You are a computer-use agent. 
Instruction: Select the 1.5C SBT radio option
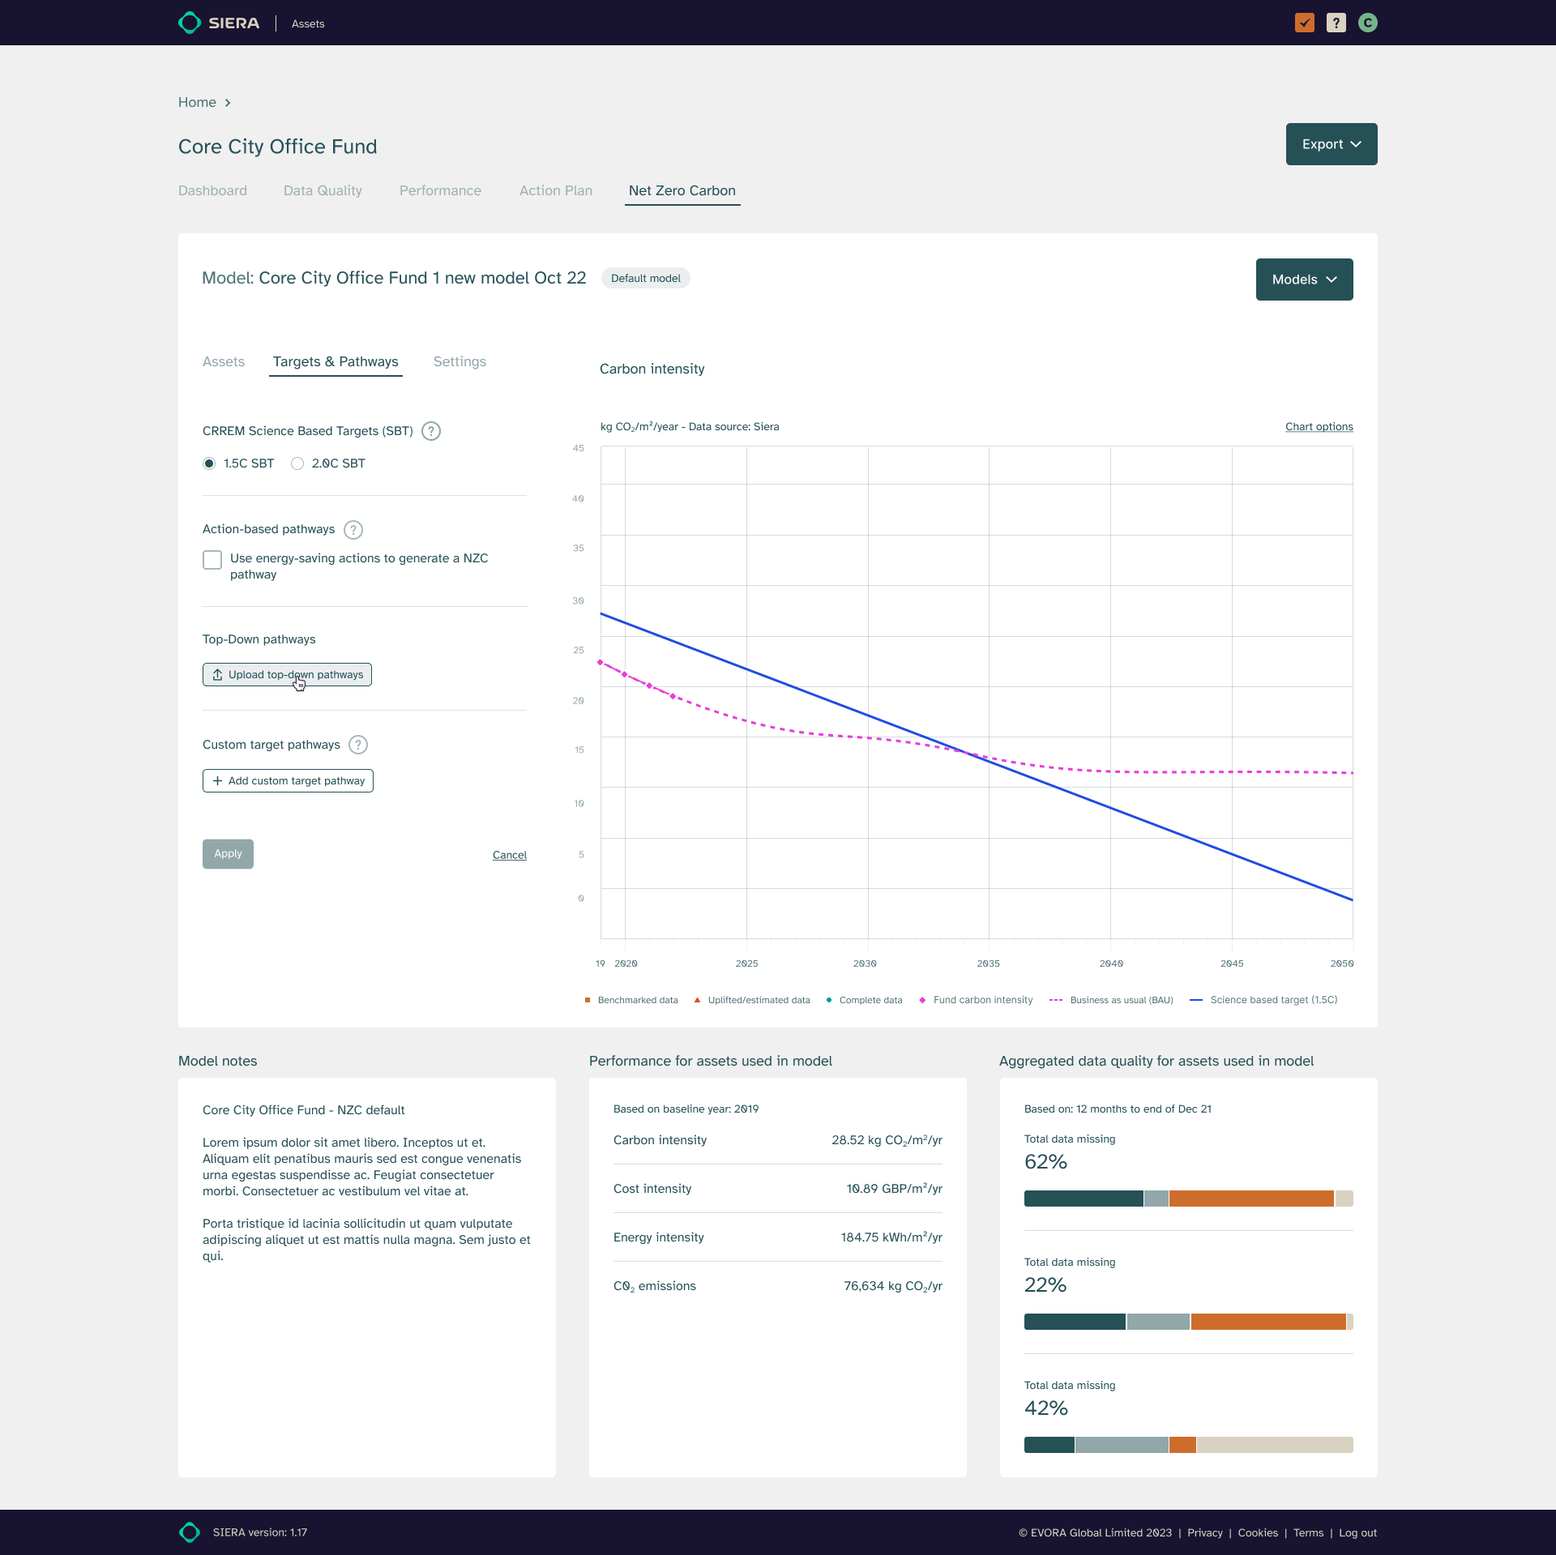coord(209,464)
